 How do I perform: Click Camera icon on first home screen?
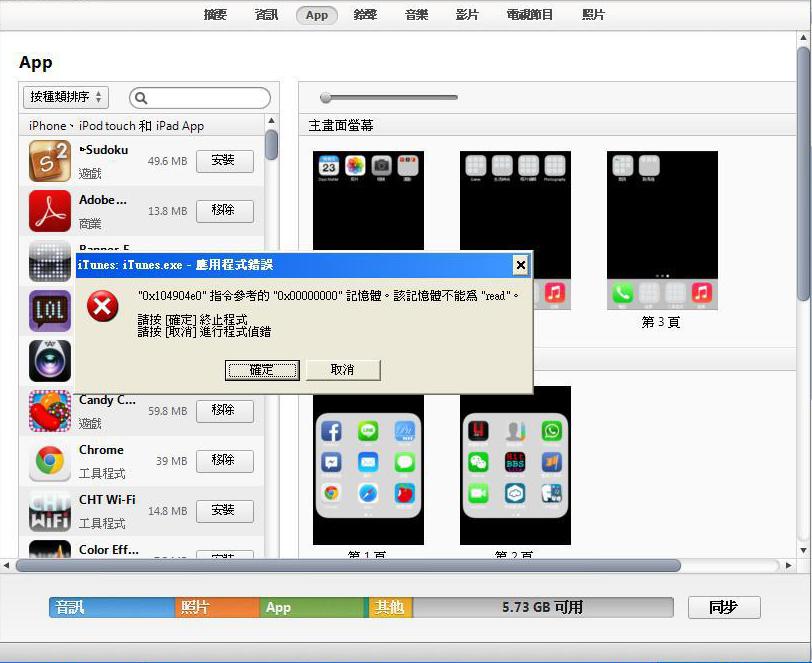[x=382, y=166]
